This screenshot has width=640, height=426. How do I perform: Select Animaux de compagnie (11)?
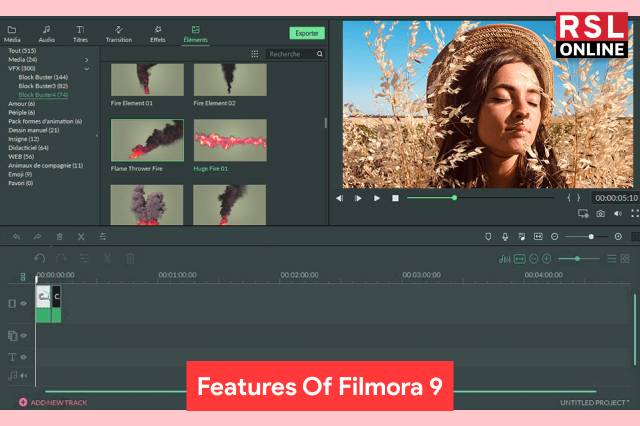[x=45, y=166]
